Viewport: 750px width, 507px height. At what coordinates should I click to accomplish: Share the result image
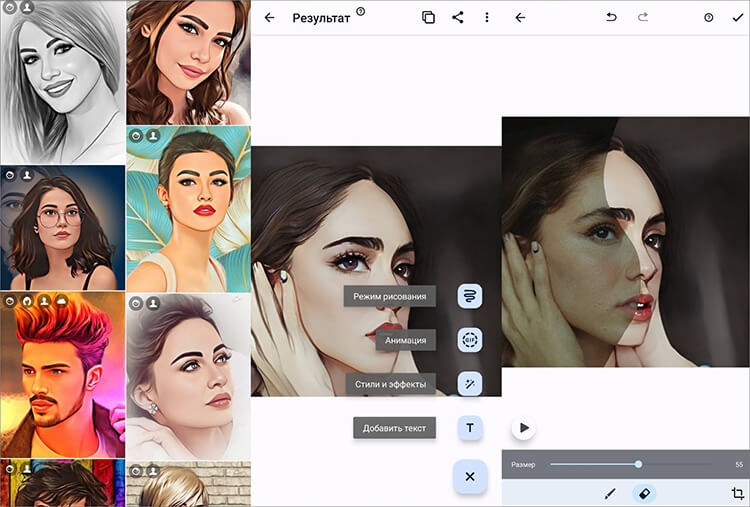coord(458,18)
